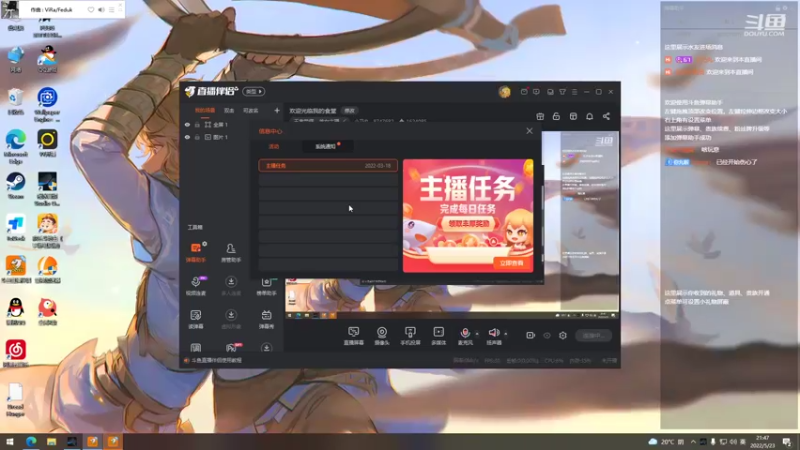Open Wallpaper Engine desktop shortcut
This screenshot has width=800, height=450.
(x=47, y=105)
